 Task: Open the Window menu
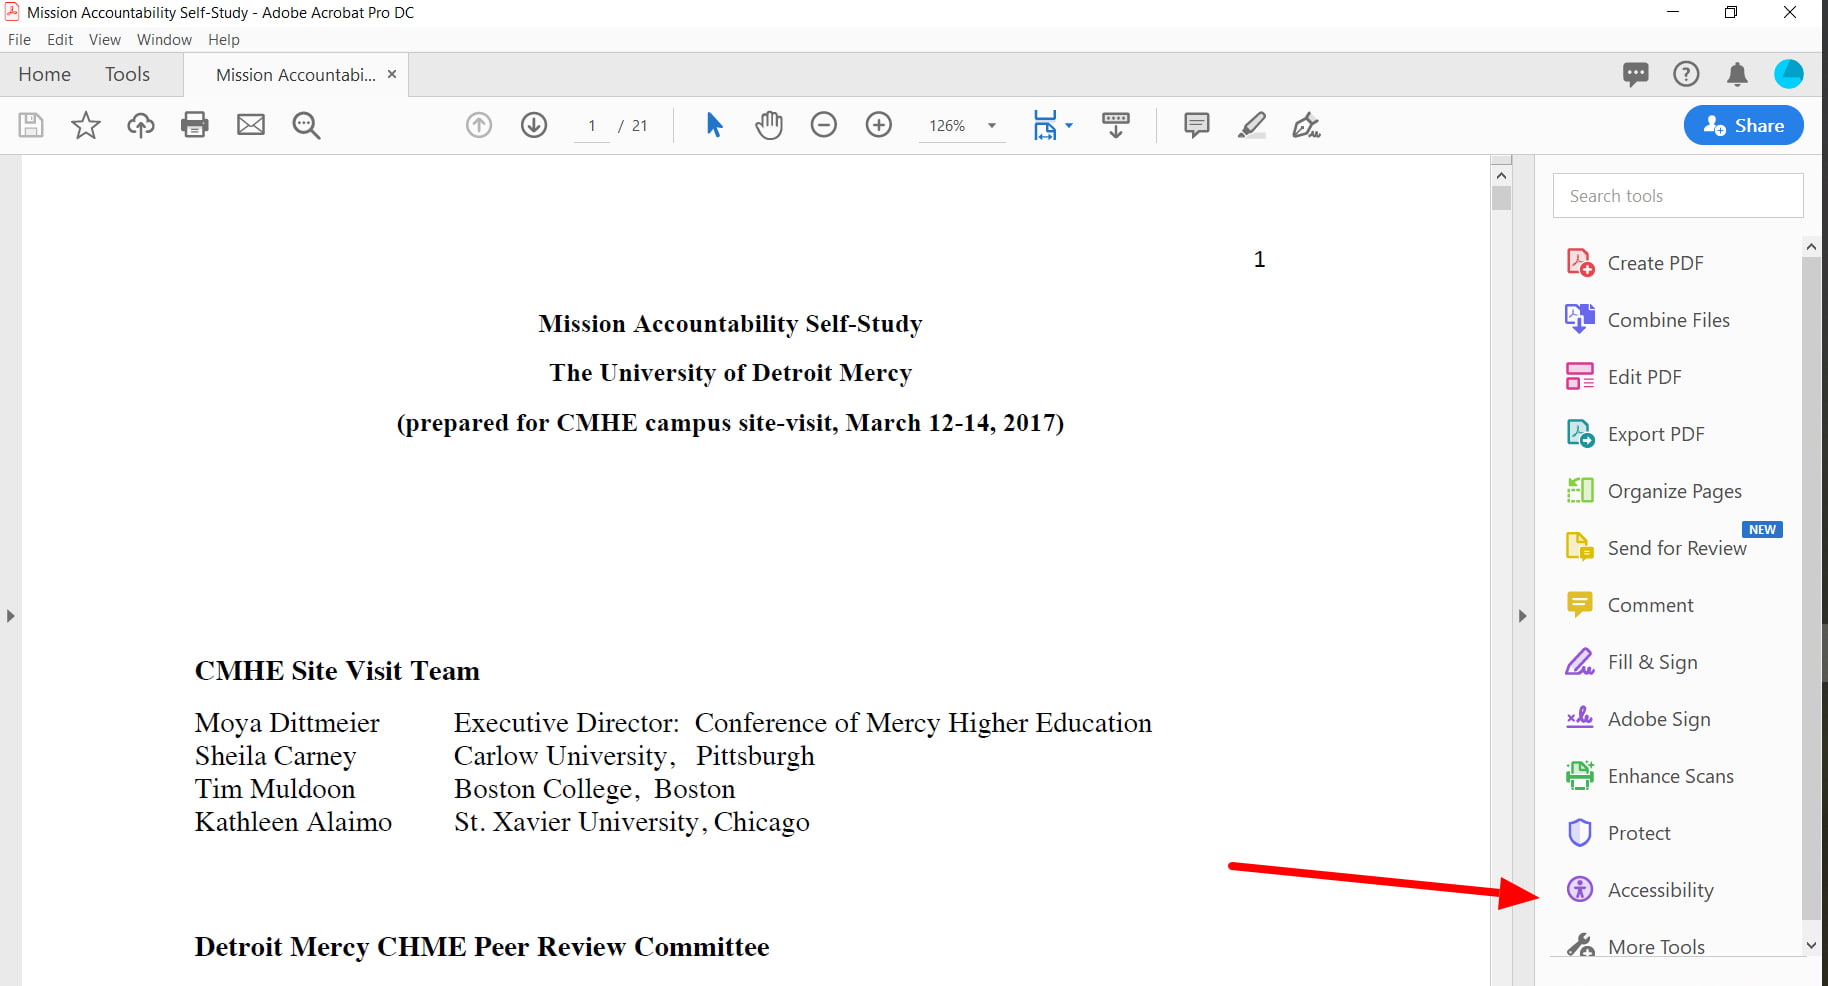tap(164, 40)
